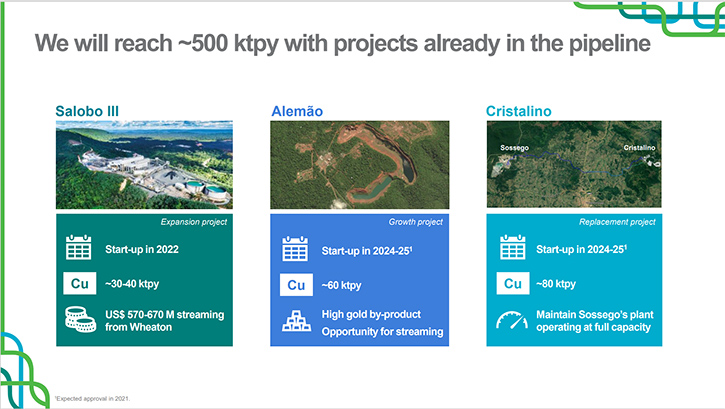Click the slide title about ~500 ktpy
725x409 pixels.
(x=343, y=43)
